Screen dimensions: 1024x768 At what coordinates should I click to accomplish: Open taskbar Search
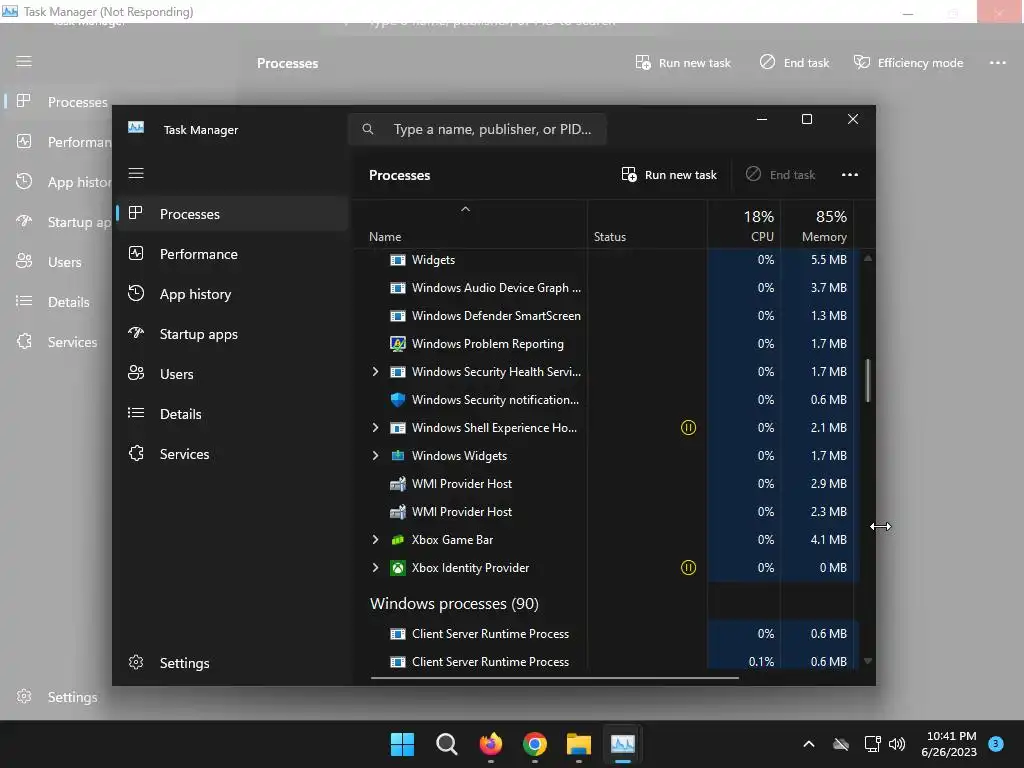coord(447,744)
